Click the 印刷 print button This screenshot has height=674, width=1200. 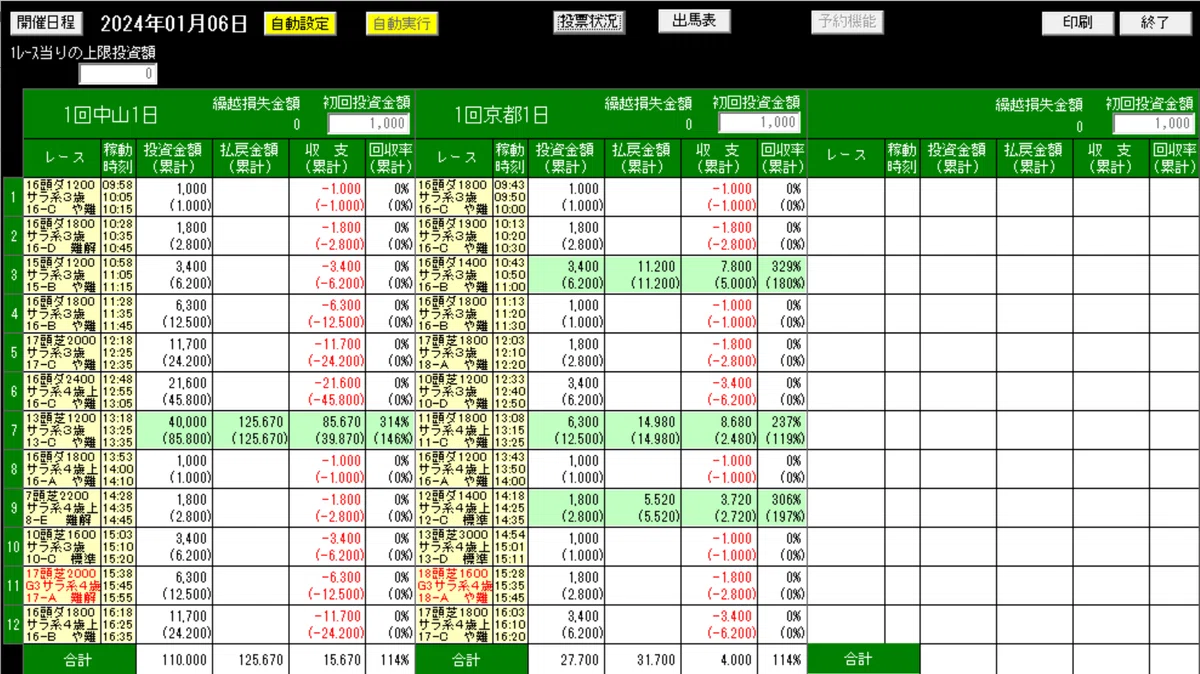(x=1077, y=22)
